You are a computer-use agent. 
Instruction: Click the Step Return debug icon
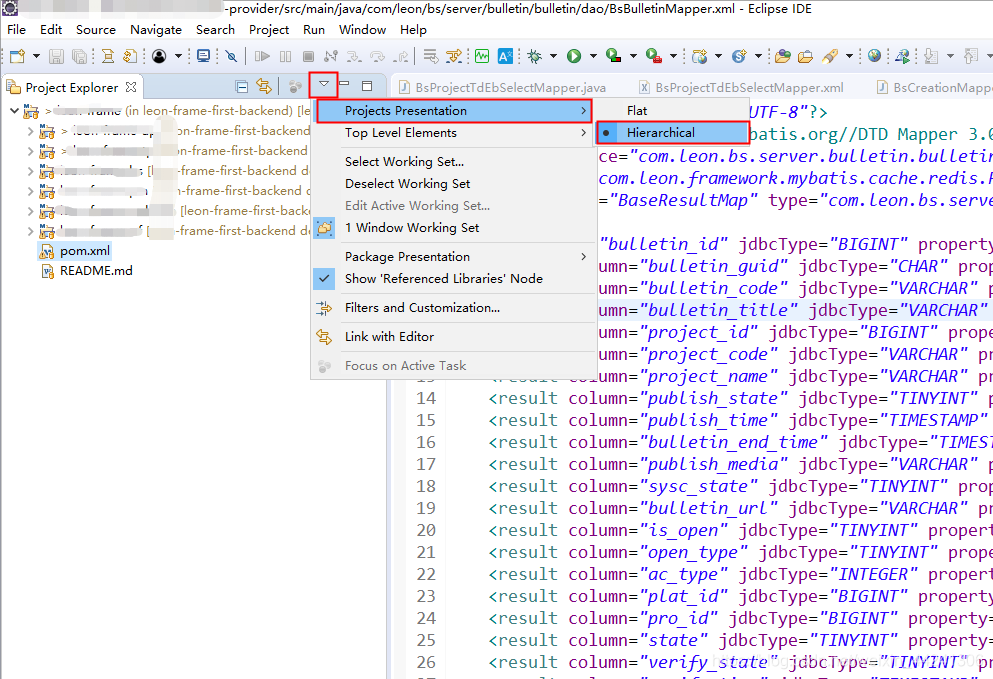(400, 56)
